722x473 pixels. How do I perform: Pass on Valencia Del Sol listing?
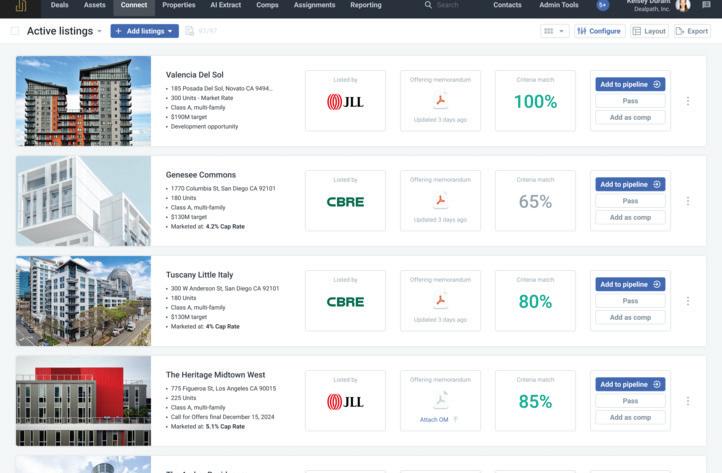(630, 101)
